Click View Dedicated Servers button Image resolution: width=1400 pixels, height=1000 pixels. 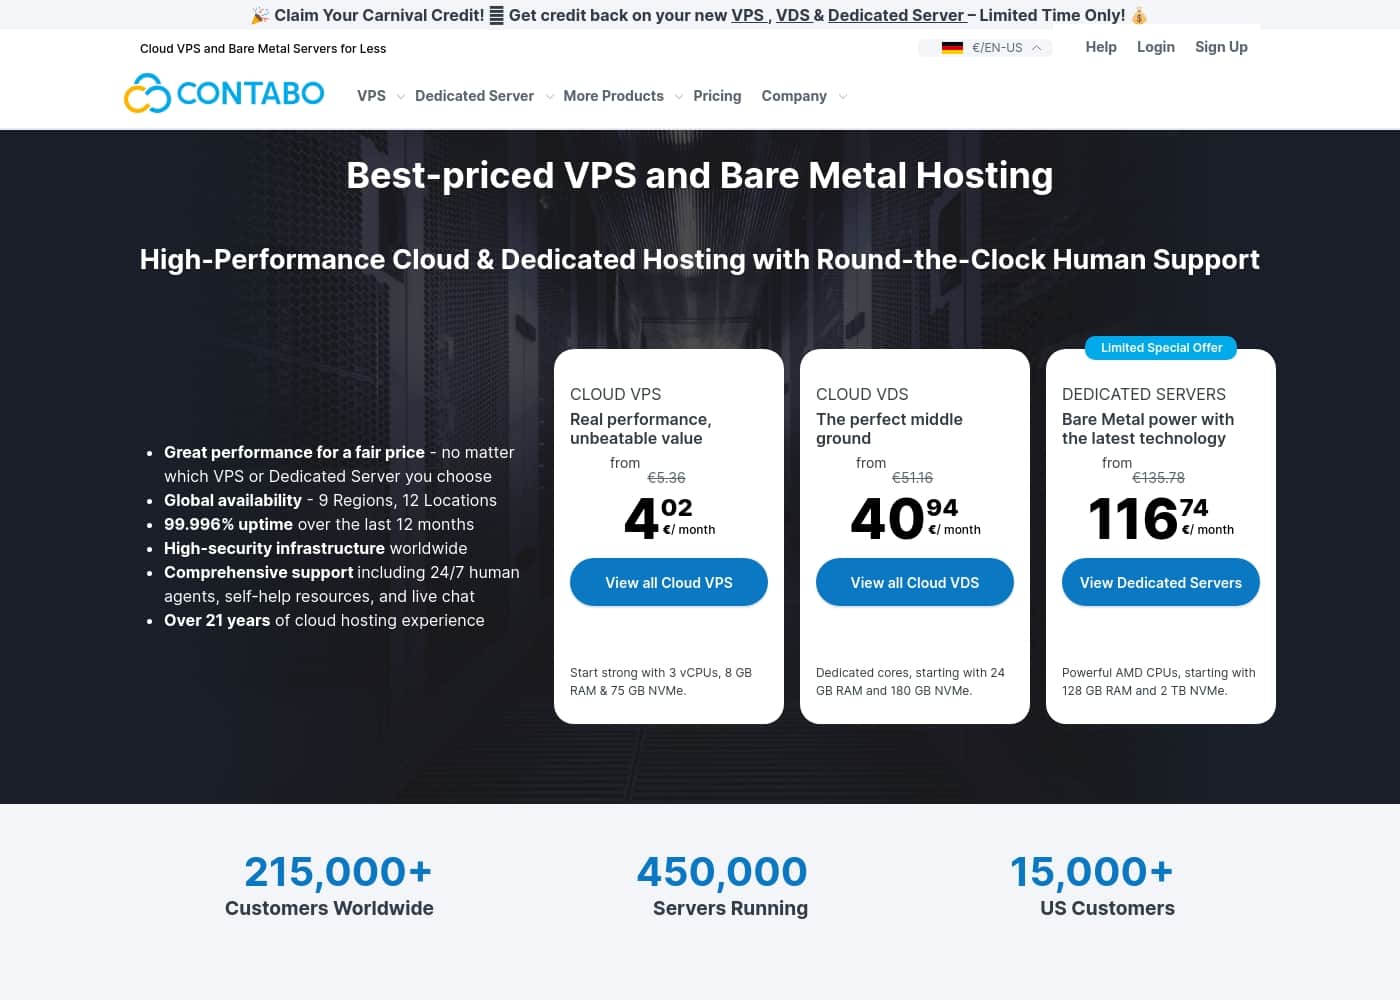point(1161,582)
